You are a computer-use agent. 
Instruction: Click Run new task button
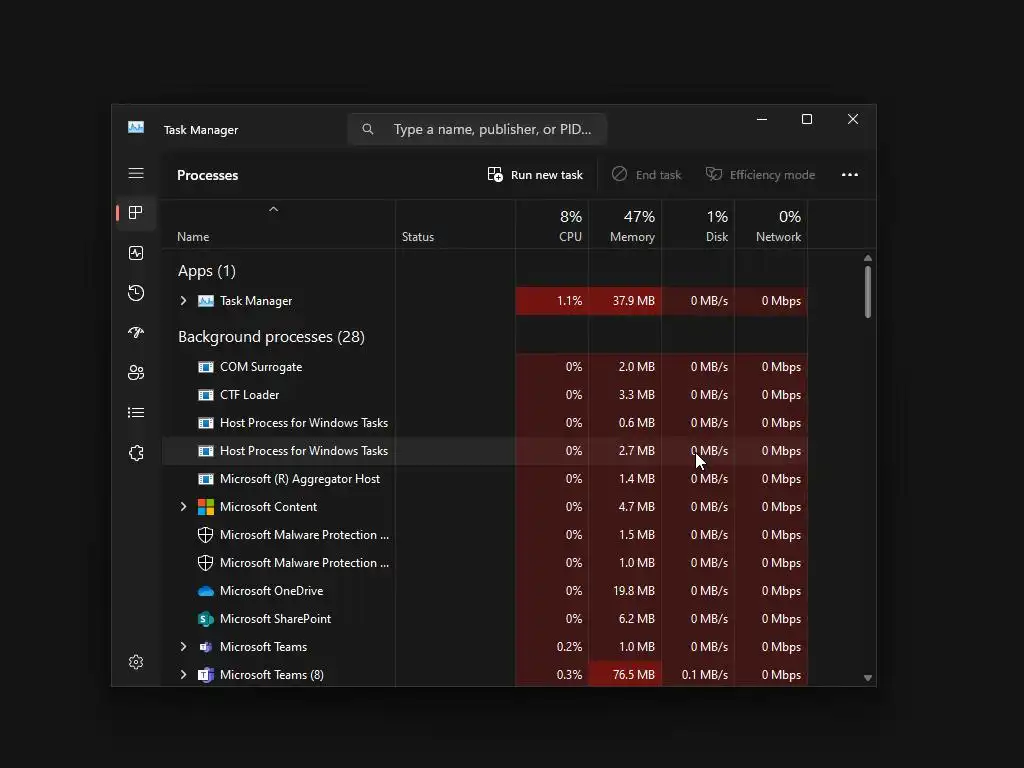click(535, 174)
